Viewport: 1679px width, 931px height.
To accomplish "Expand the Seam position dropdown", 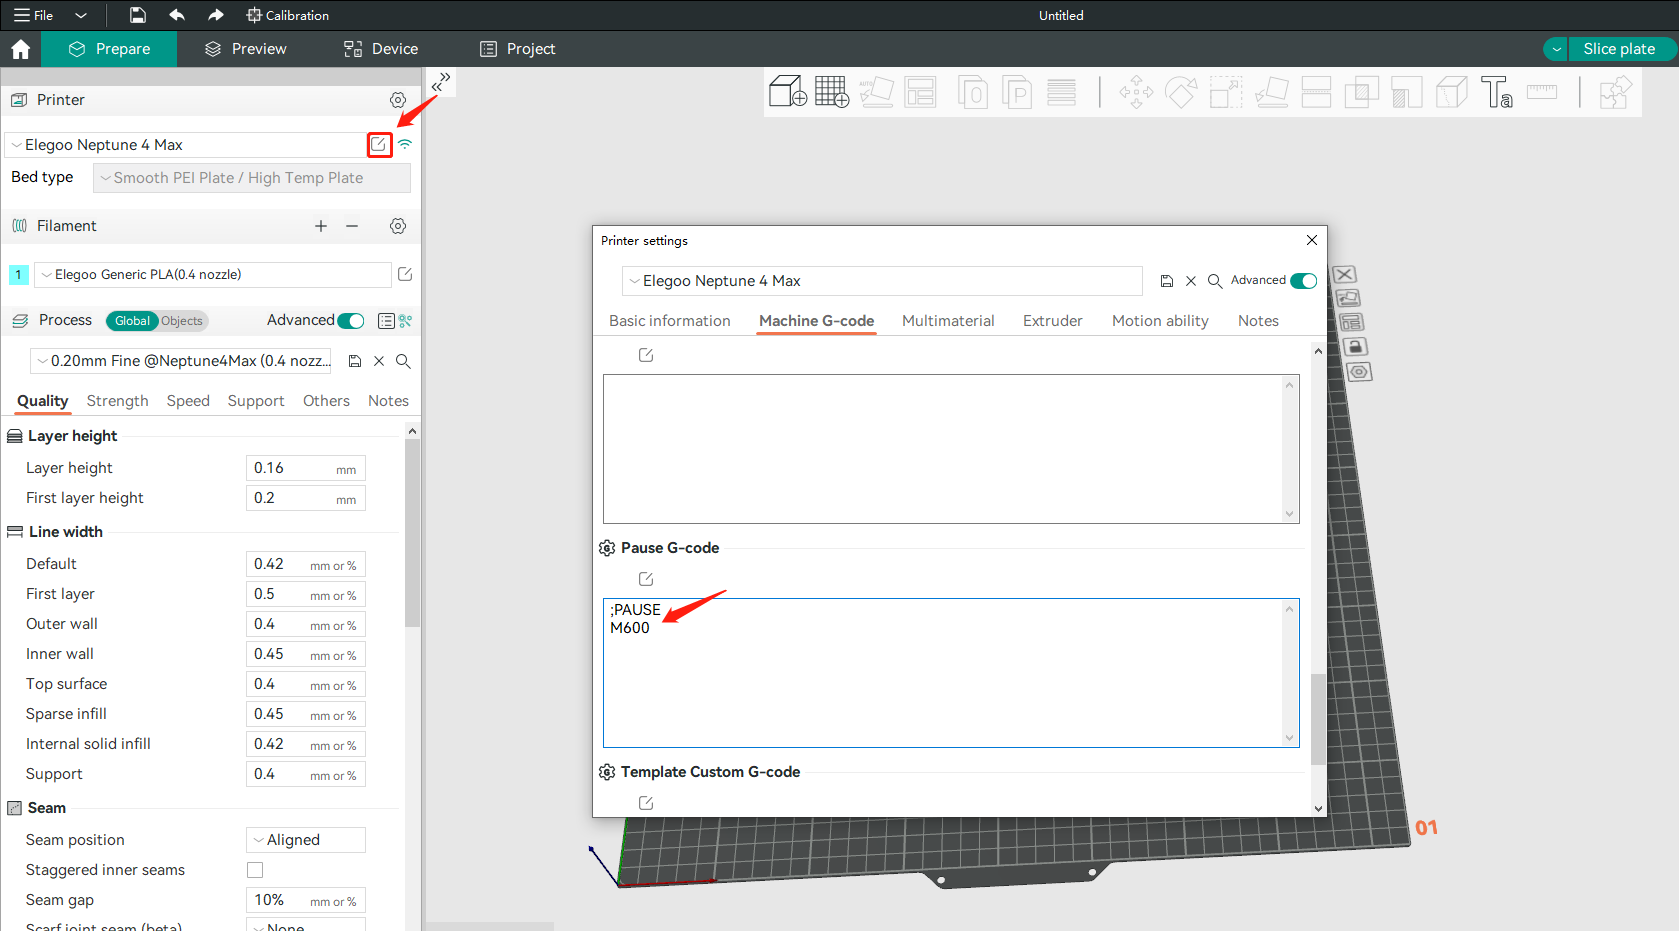I will 305,840.
